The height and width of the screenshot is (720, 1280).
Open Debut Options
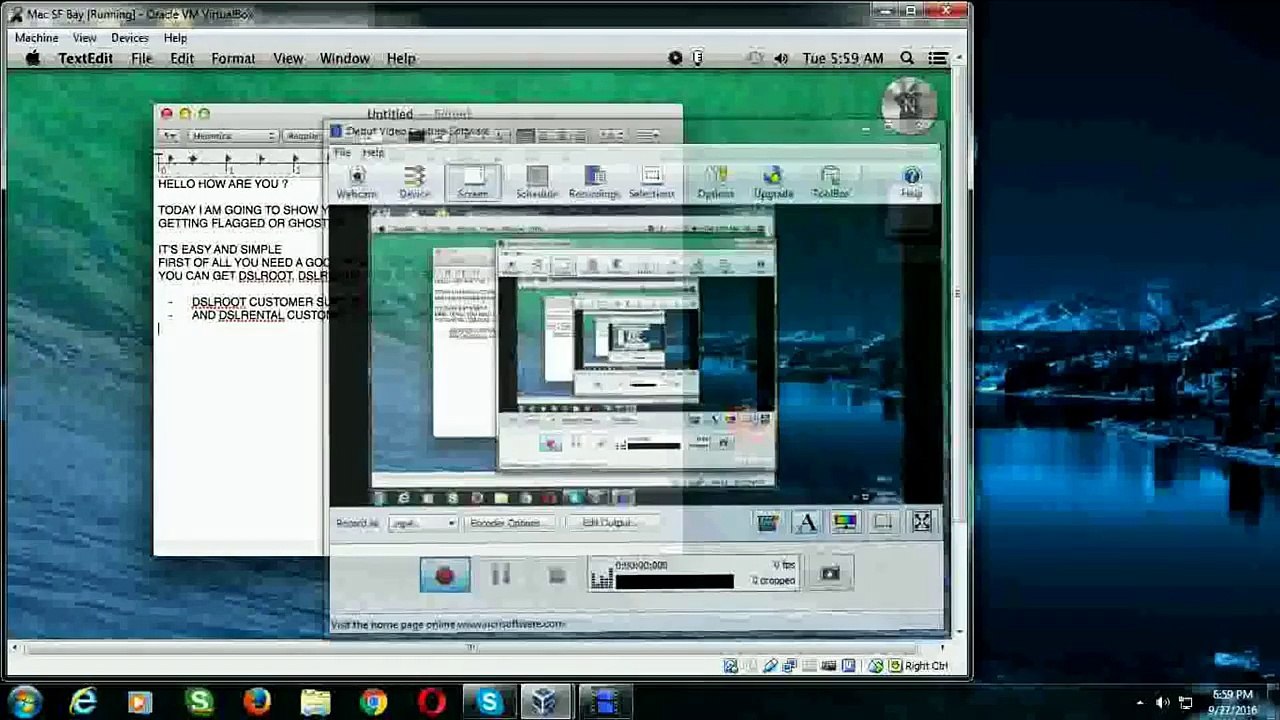tap(716, 181)
